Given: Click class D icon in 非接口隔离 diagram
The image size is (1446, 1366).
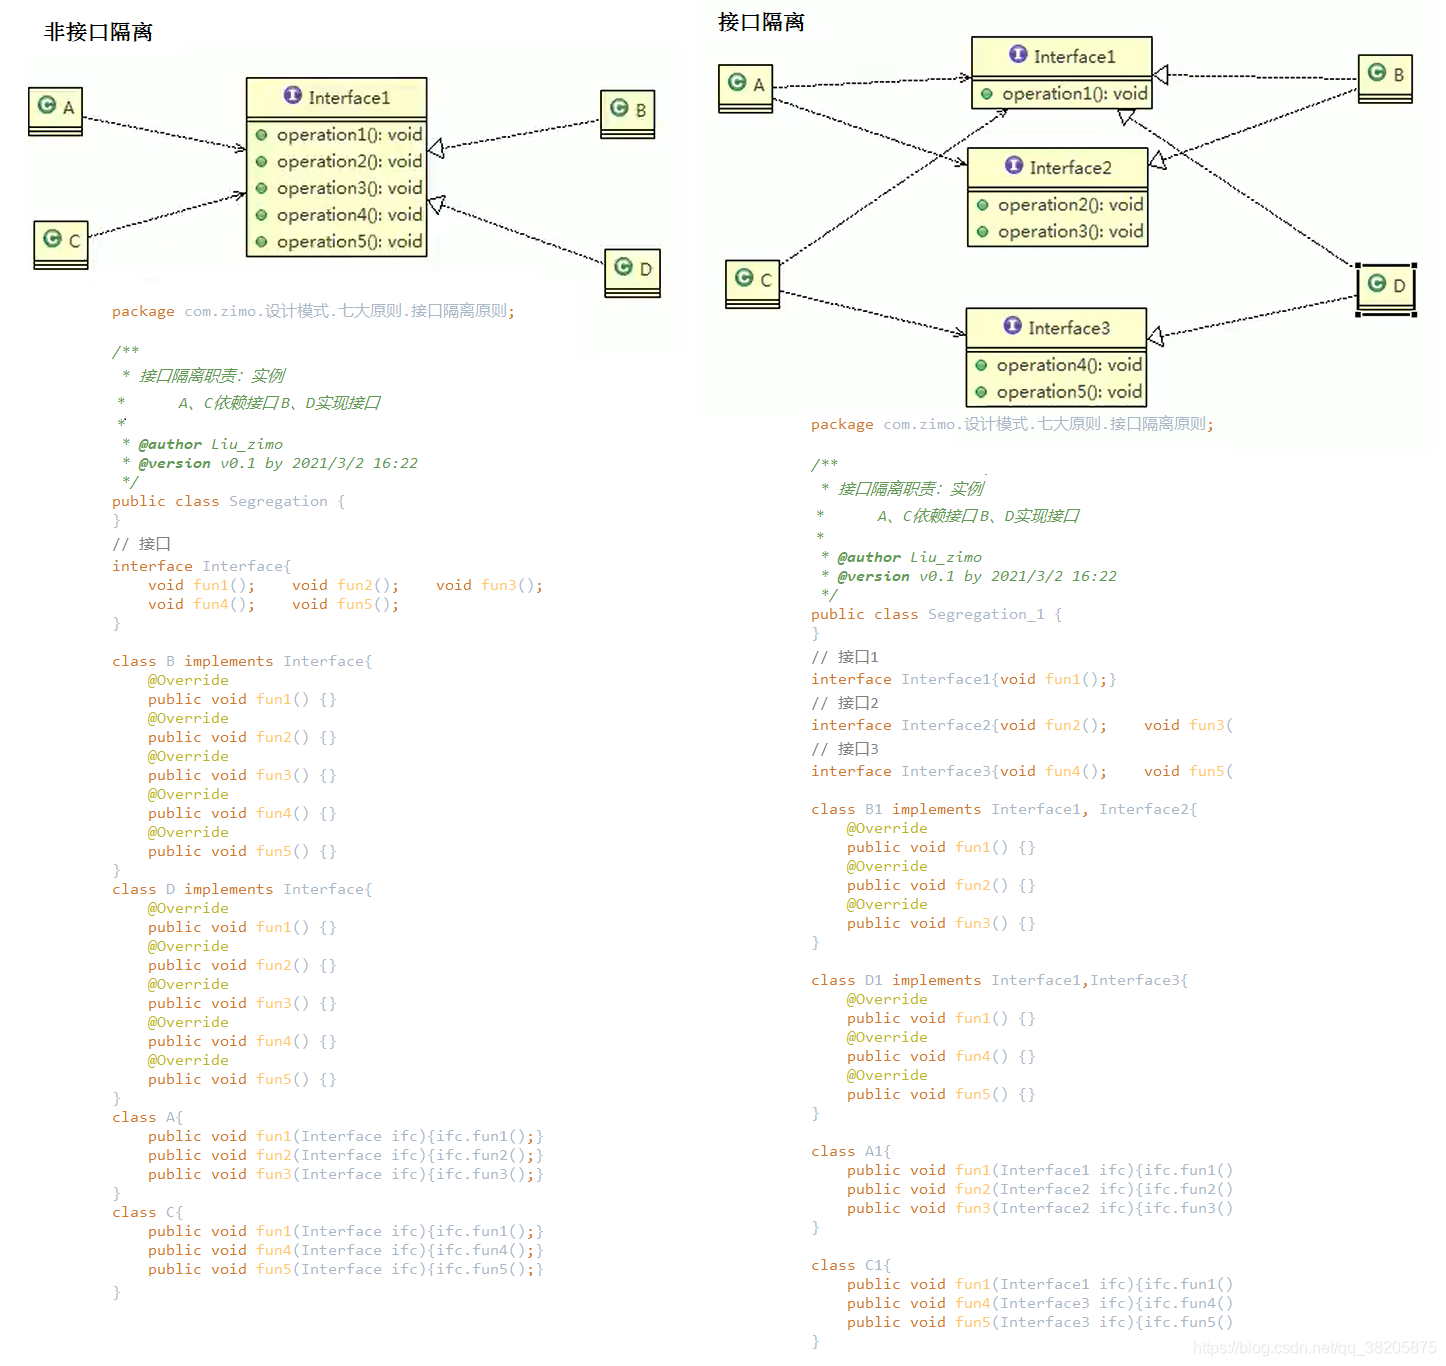Looking at the screenshot, I should pyautogui.click(x=624, y=266).
